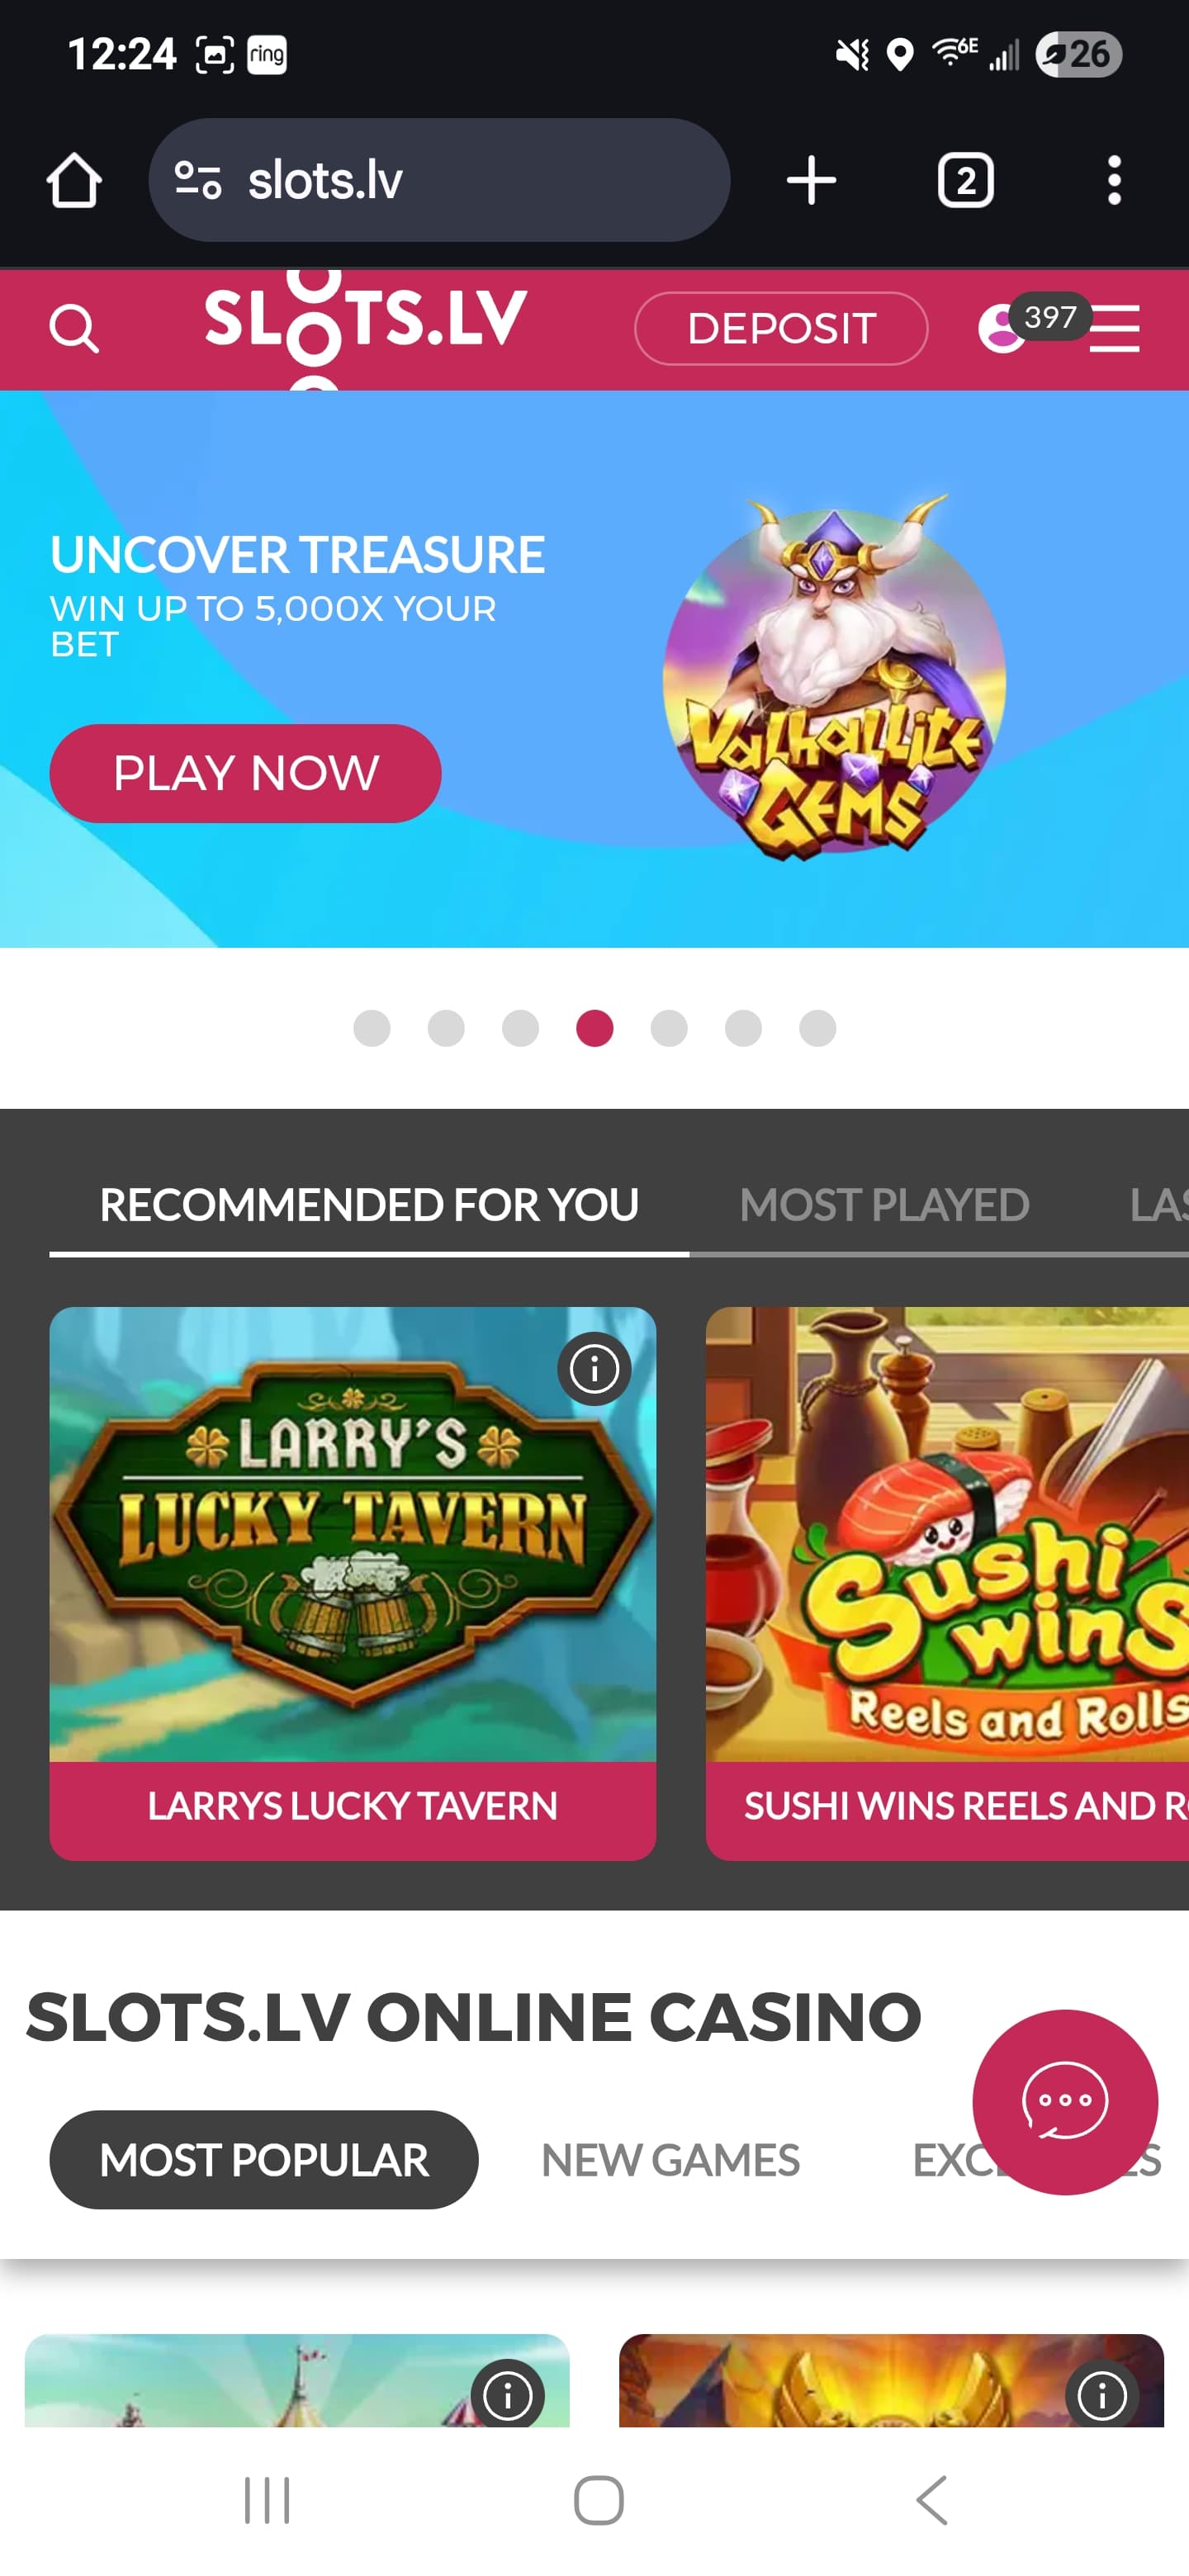Switch to New Games tab
The image size is (1189, 2576).
tap(670, 2159)
